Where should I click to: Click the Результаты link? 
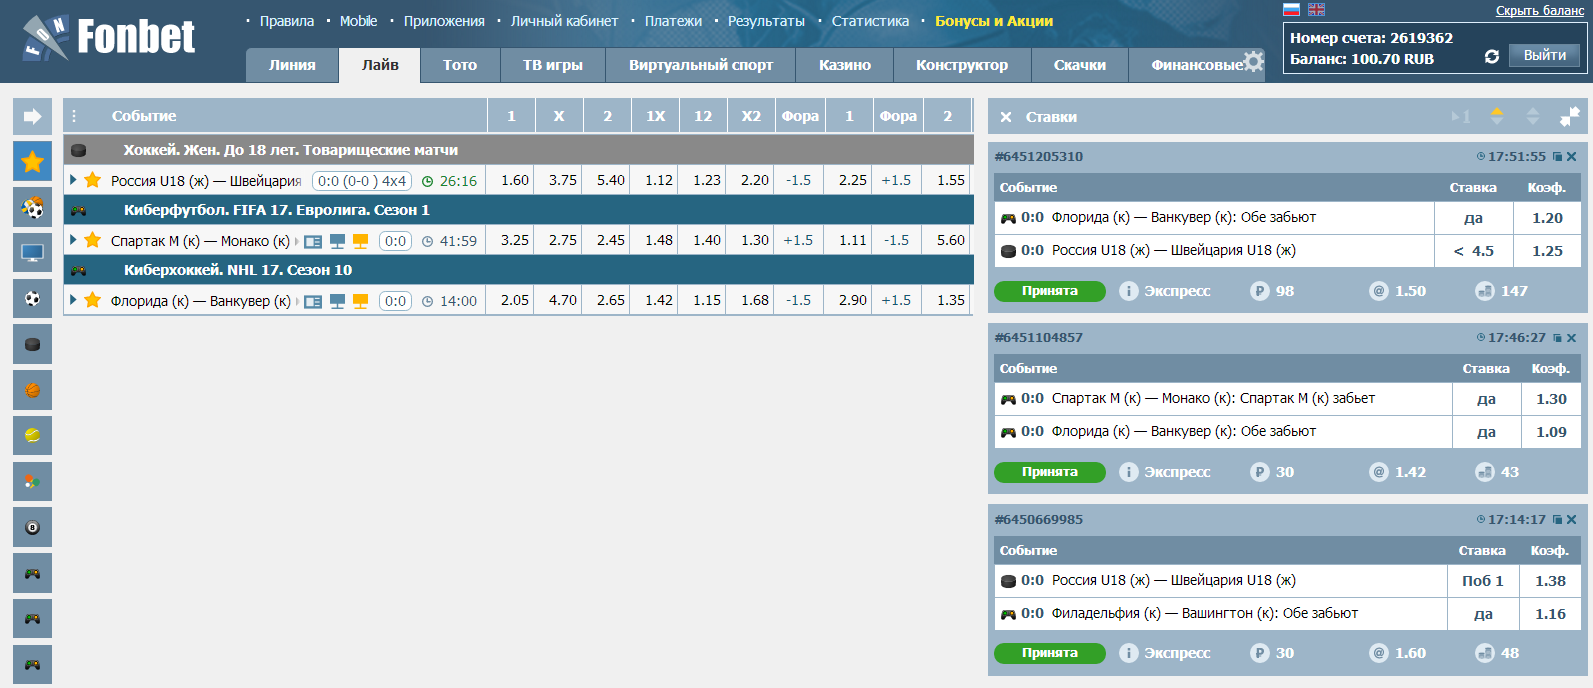(766, 21)
